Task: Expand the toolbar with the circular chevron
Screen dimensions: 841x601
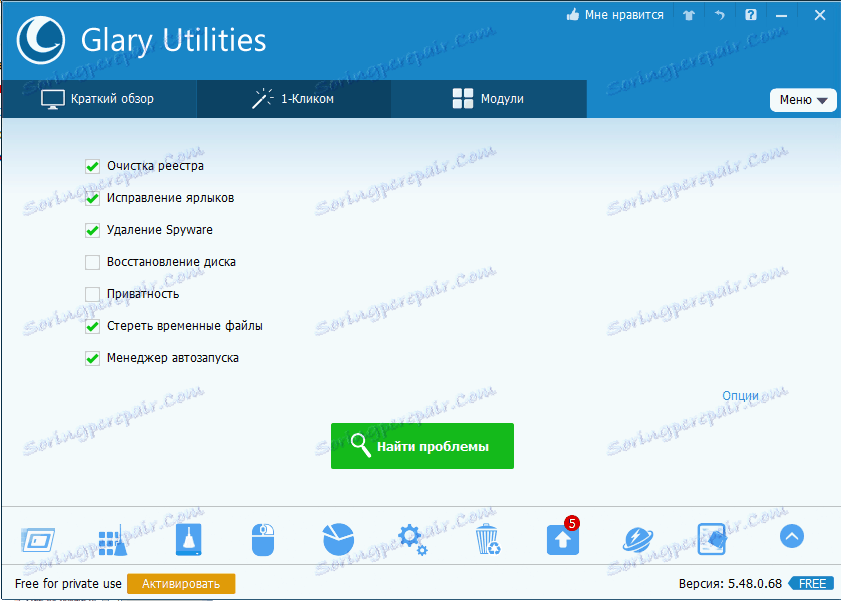Action: point(791,536)
